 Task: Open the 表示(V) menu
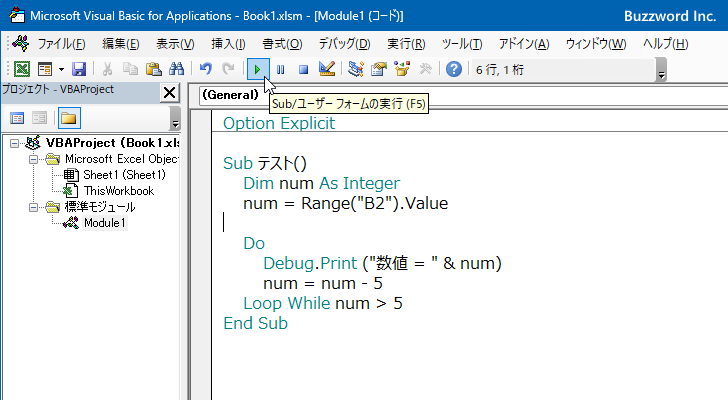(175, 44)
